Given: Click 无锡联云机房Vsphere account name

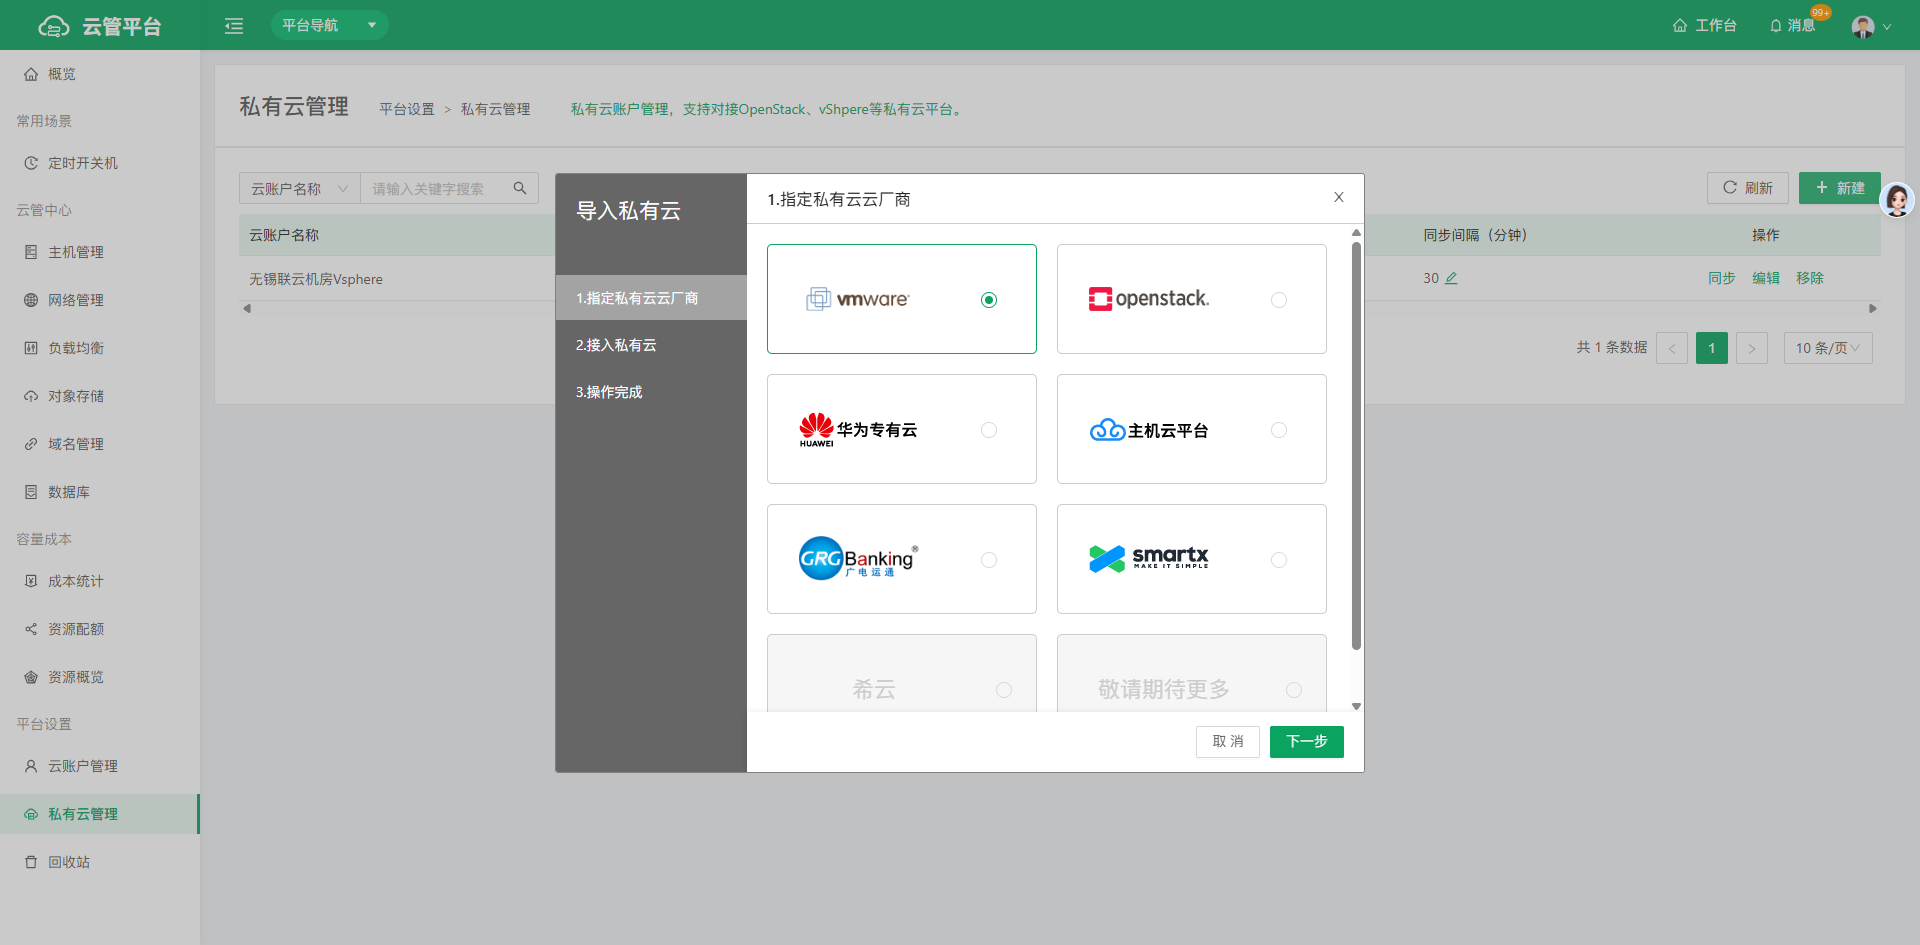Looking at the screenshot, I should tap(316, 279).
